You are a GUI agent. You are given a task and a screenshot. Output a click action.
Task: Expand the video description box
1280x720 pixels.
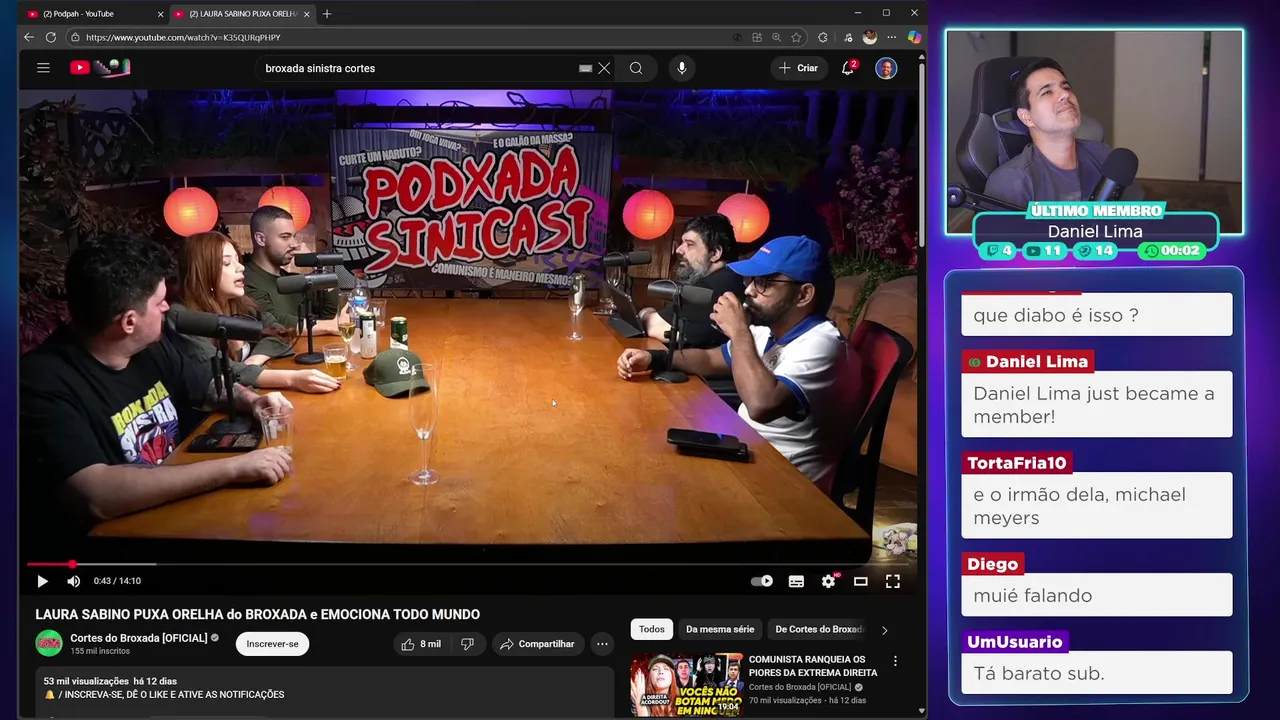[x=325, y=693]
